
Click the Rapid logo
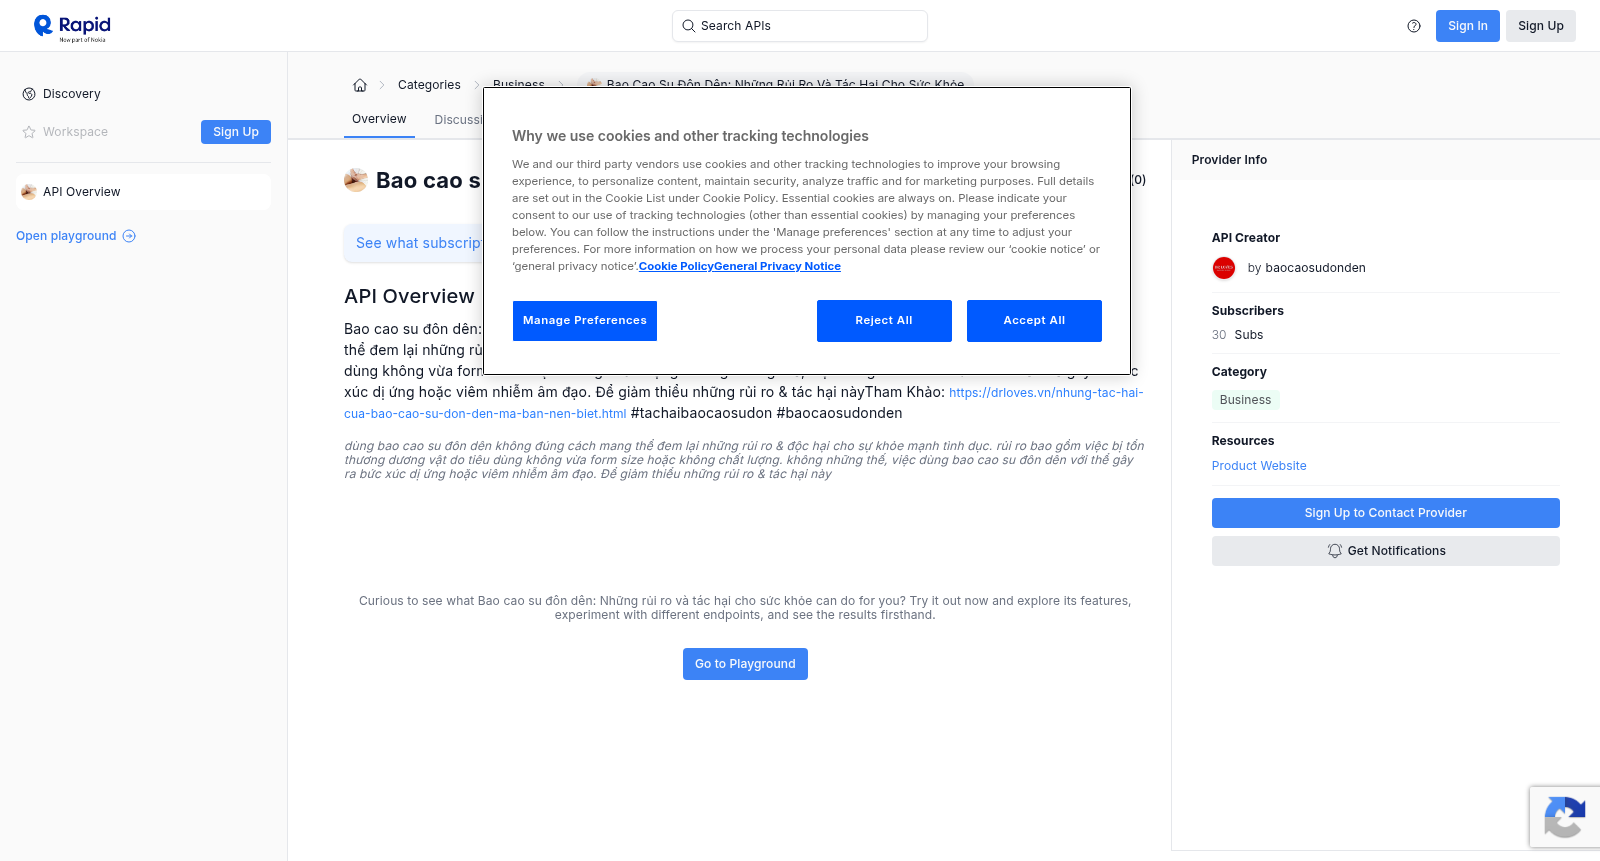coord(72,27)
